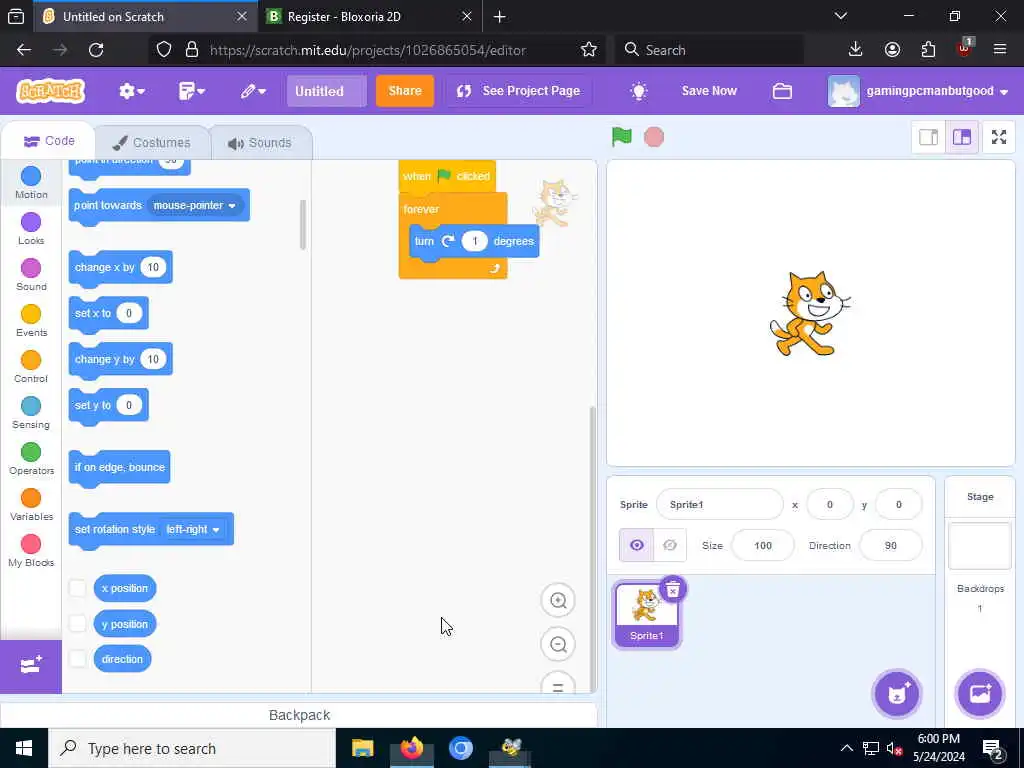The image size is (1024, 768).
Task: Click the Sprite name field Sprite1
Action: tap(719, 504)
